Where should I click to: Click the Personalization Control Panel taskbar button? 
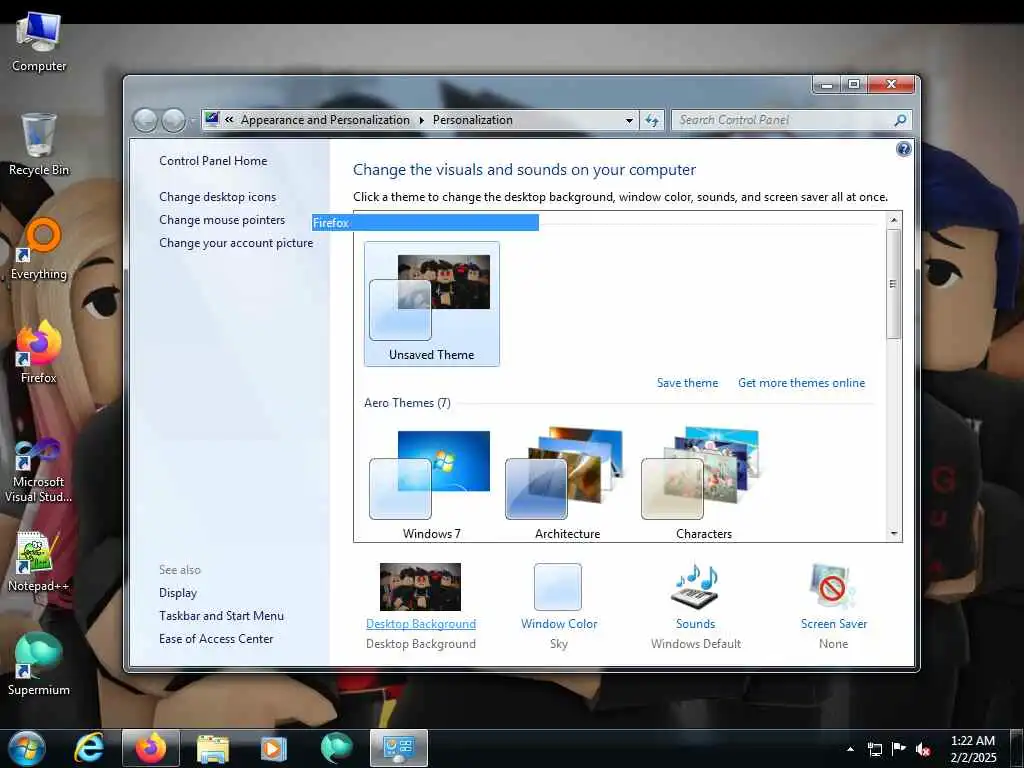pos(399,748)
